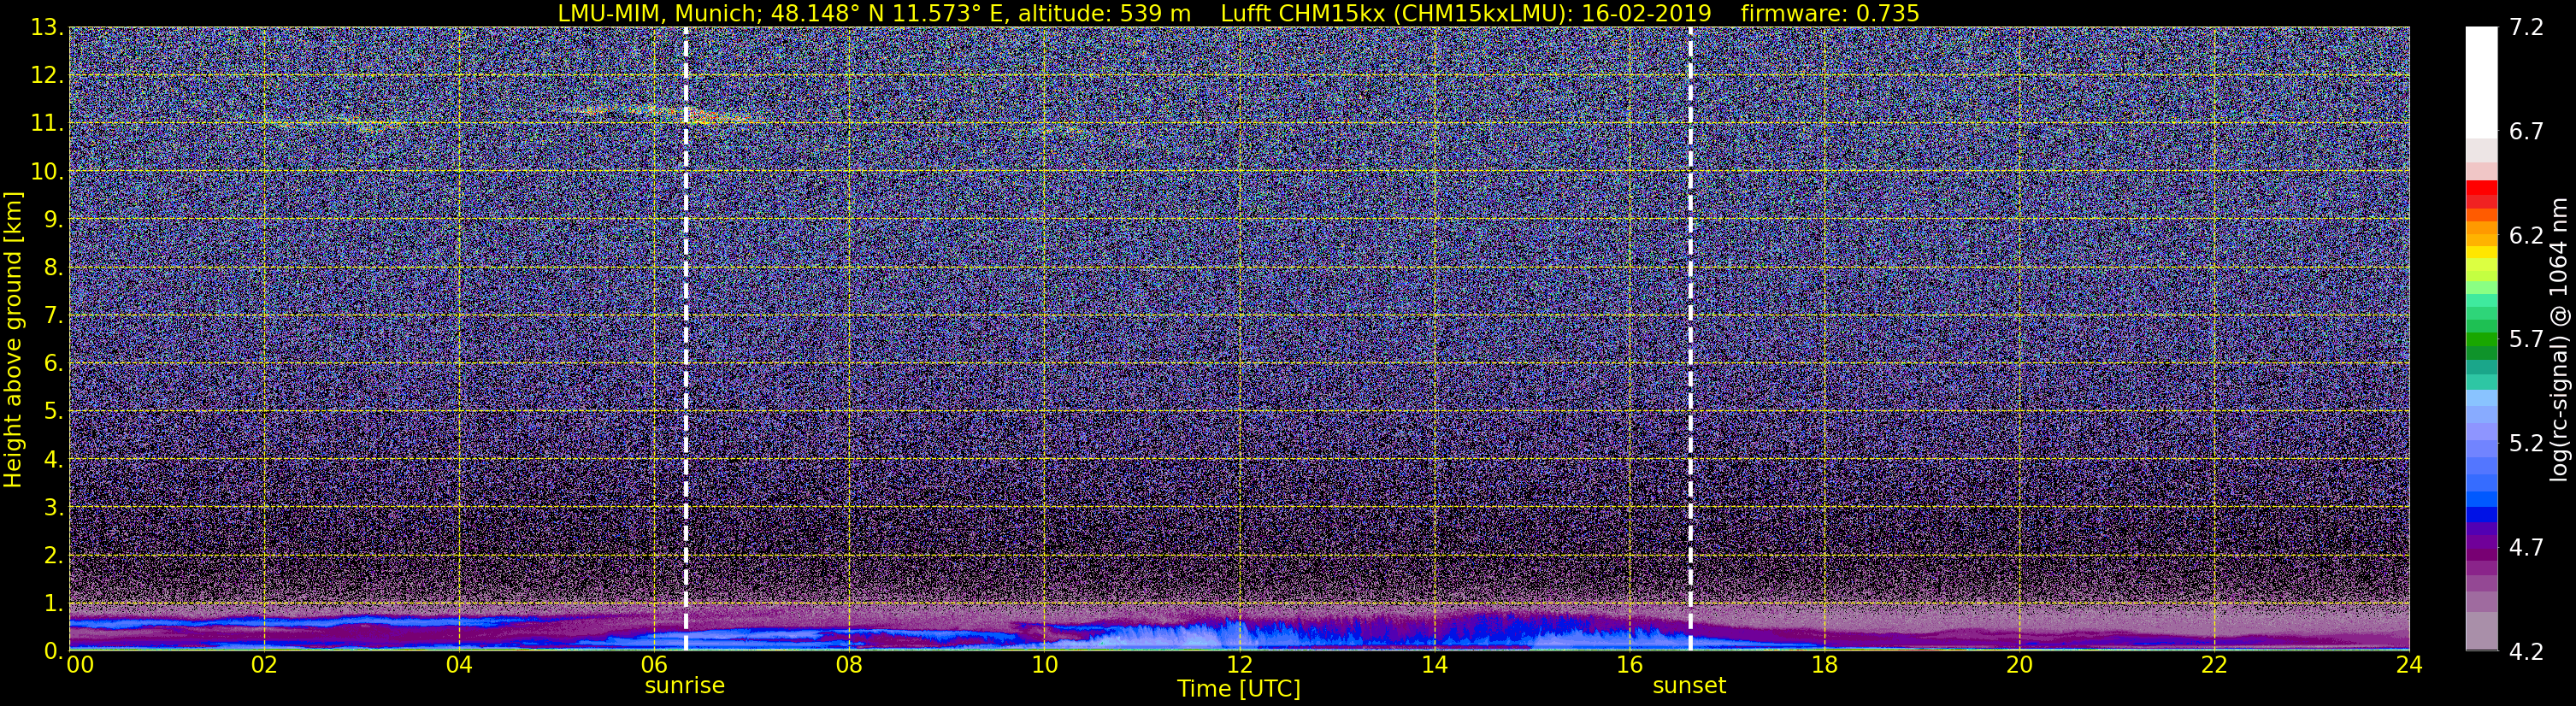Click the colorbar value '4.7'
2576x706 pixels.
coord(2526,548)
